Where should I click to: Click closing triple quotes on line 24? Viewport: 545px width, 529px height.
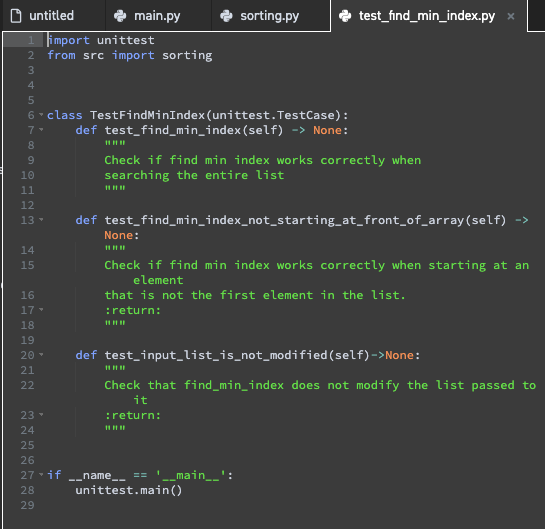tap(115, 428)
